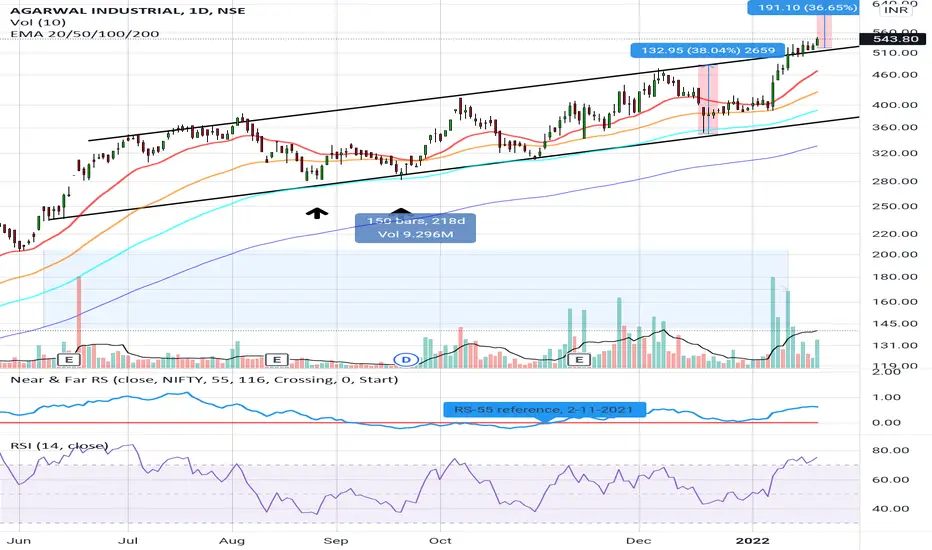Click the 160.00 price axis label
The height and width of the screenshot is (550, 932).
(x=896, y=301)
